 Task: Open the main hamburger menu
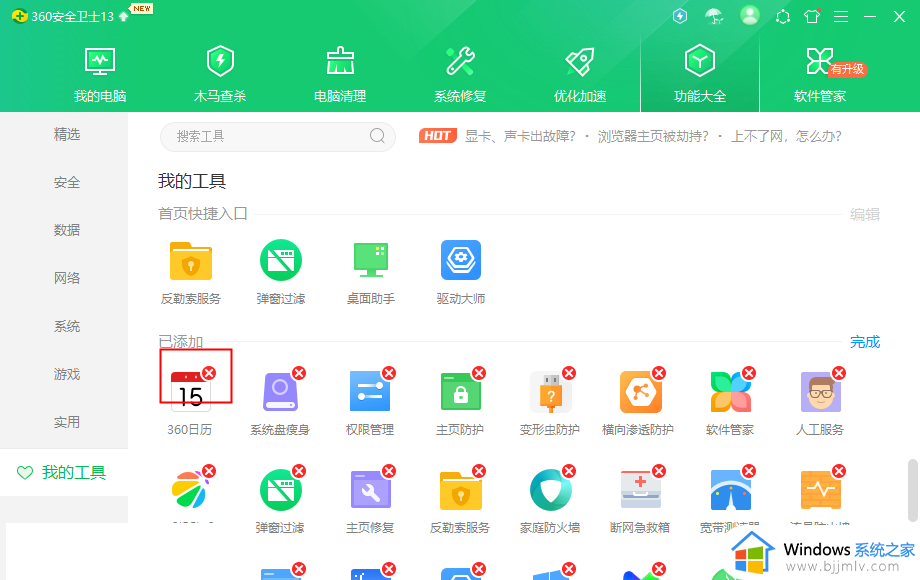[x=841, y=16]
